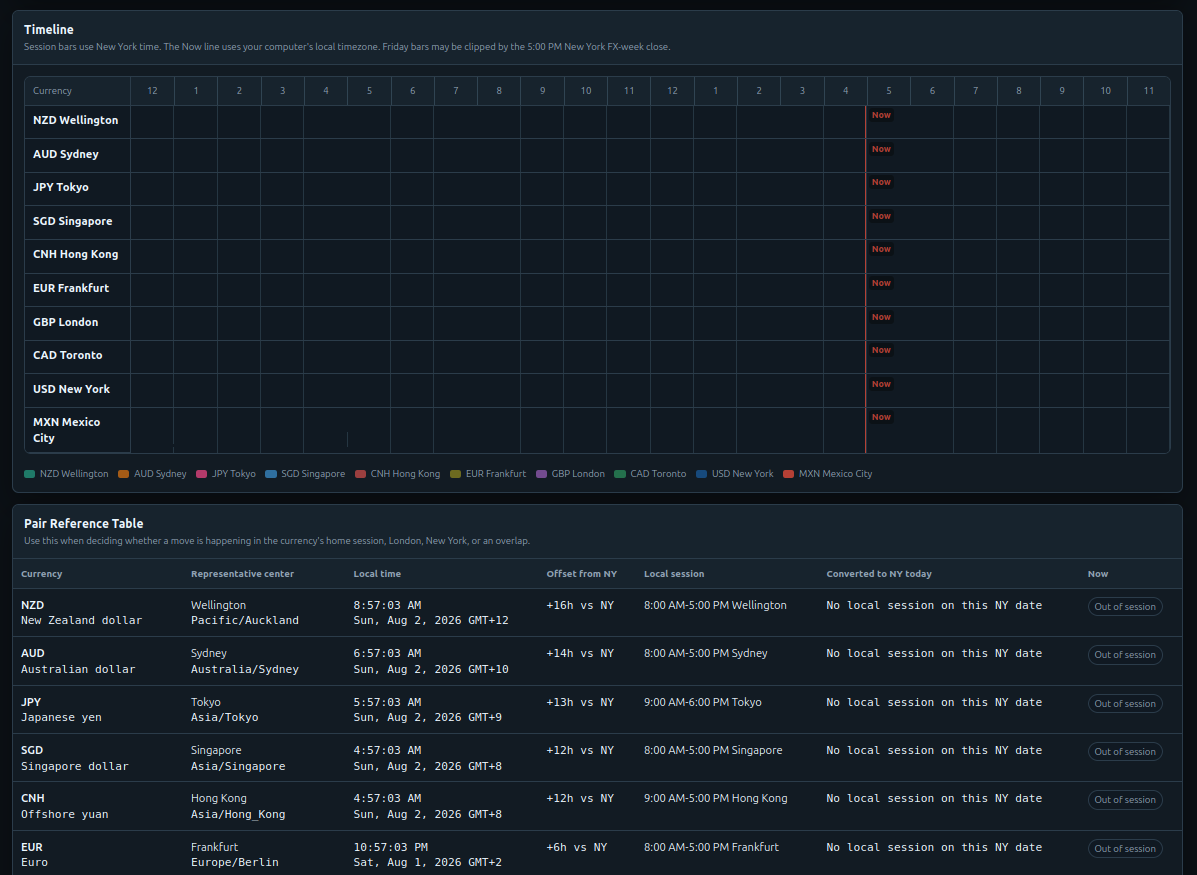Click the Now marker in MXN Mexico City row
Screen dimensions: 1197x875
pyautogui.click(x=881, y=418)
